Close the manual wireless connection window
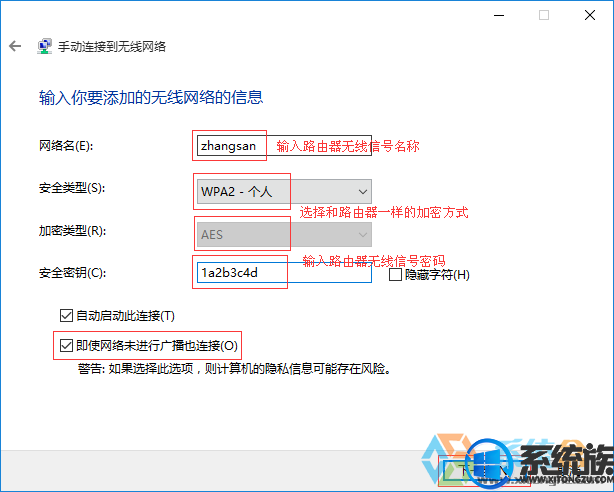This screenshot has height=492, width=614. tap(590, 15)
